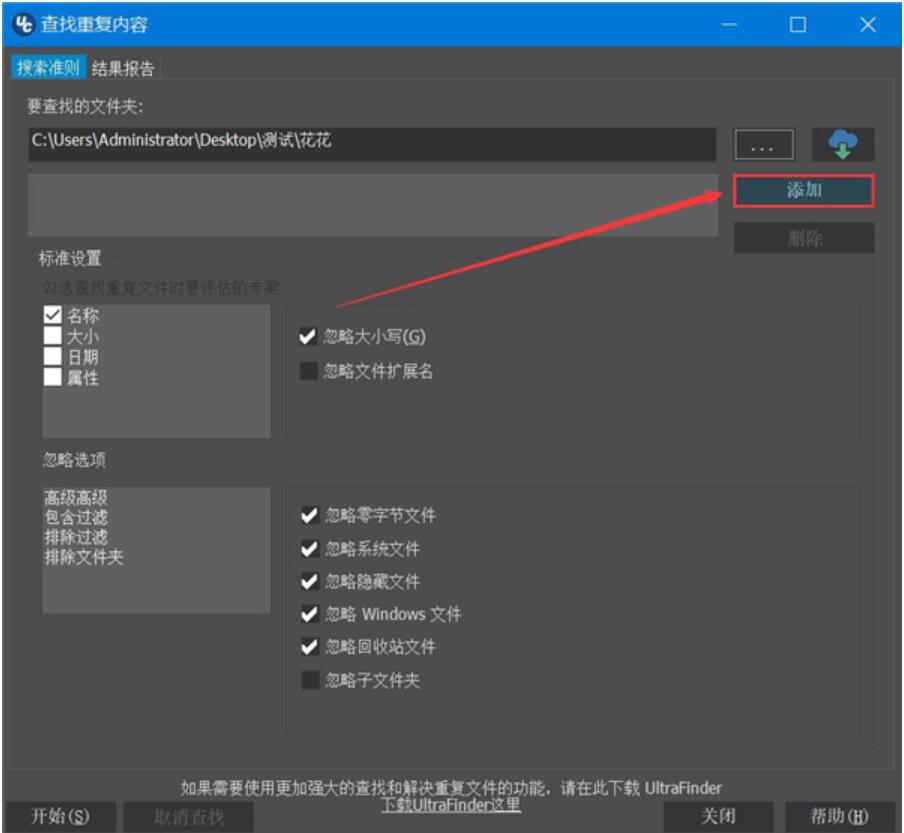Open help with 帮助(H) button

point(839,816)
